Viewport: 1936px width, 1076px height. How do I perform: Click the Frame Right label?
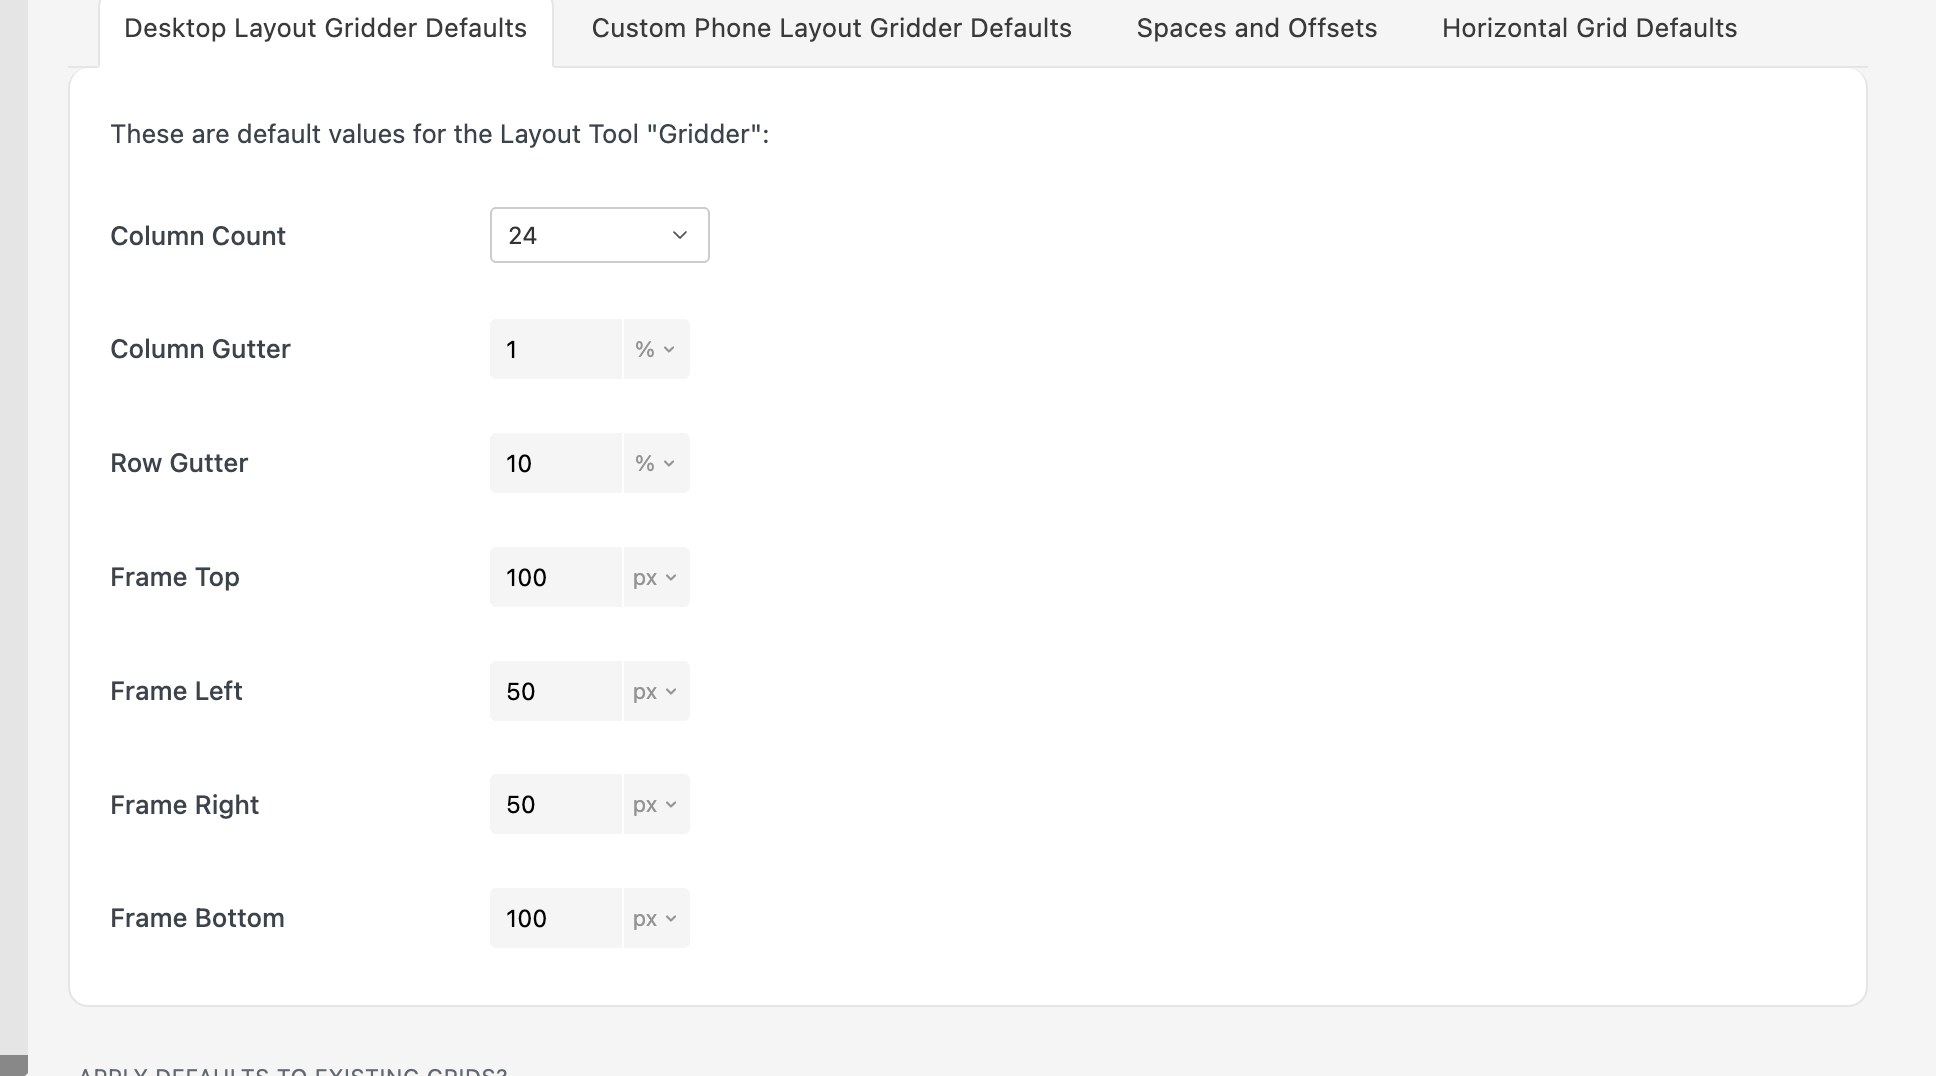tap(184, 805)
